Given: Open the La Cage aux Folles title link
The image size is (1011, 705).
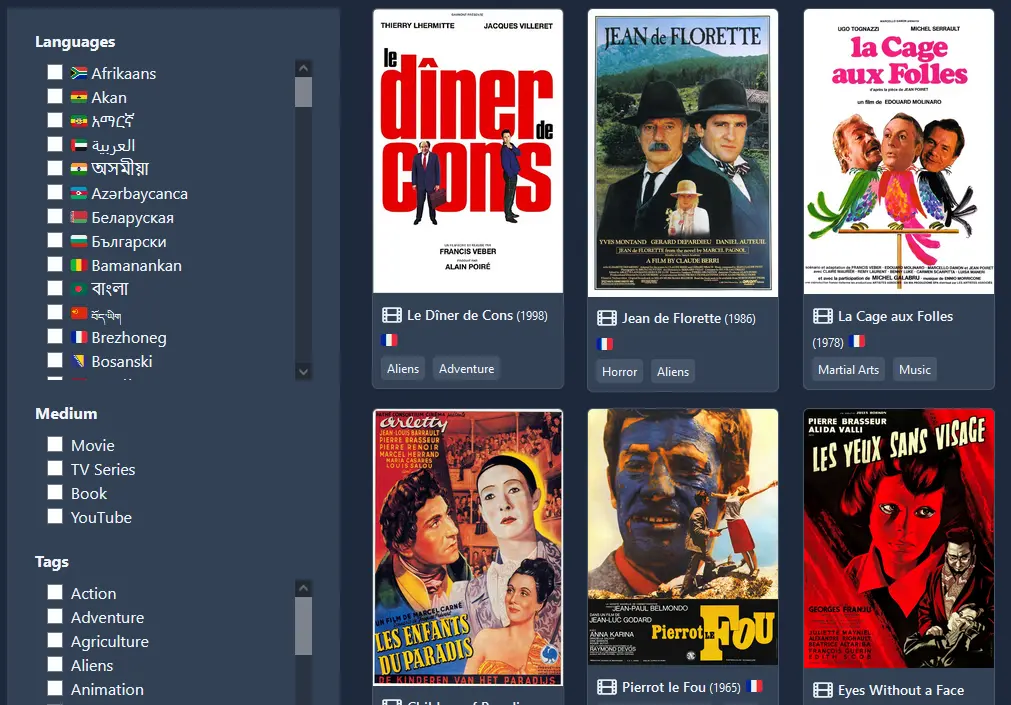Looking at the screenshot, I should [x=896, y=316].
